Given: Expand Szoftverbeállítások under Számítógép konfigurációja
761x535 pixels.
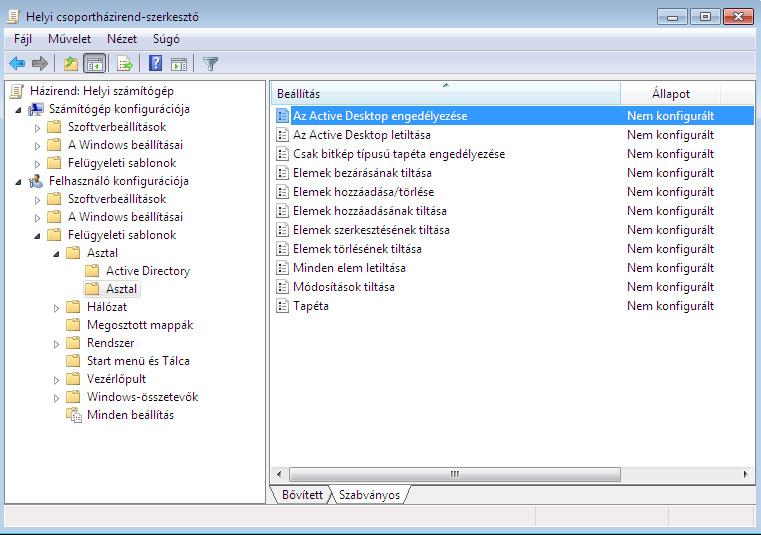Looking at the screenshot, I should (37, 128).
